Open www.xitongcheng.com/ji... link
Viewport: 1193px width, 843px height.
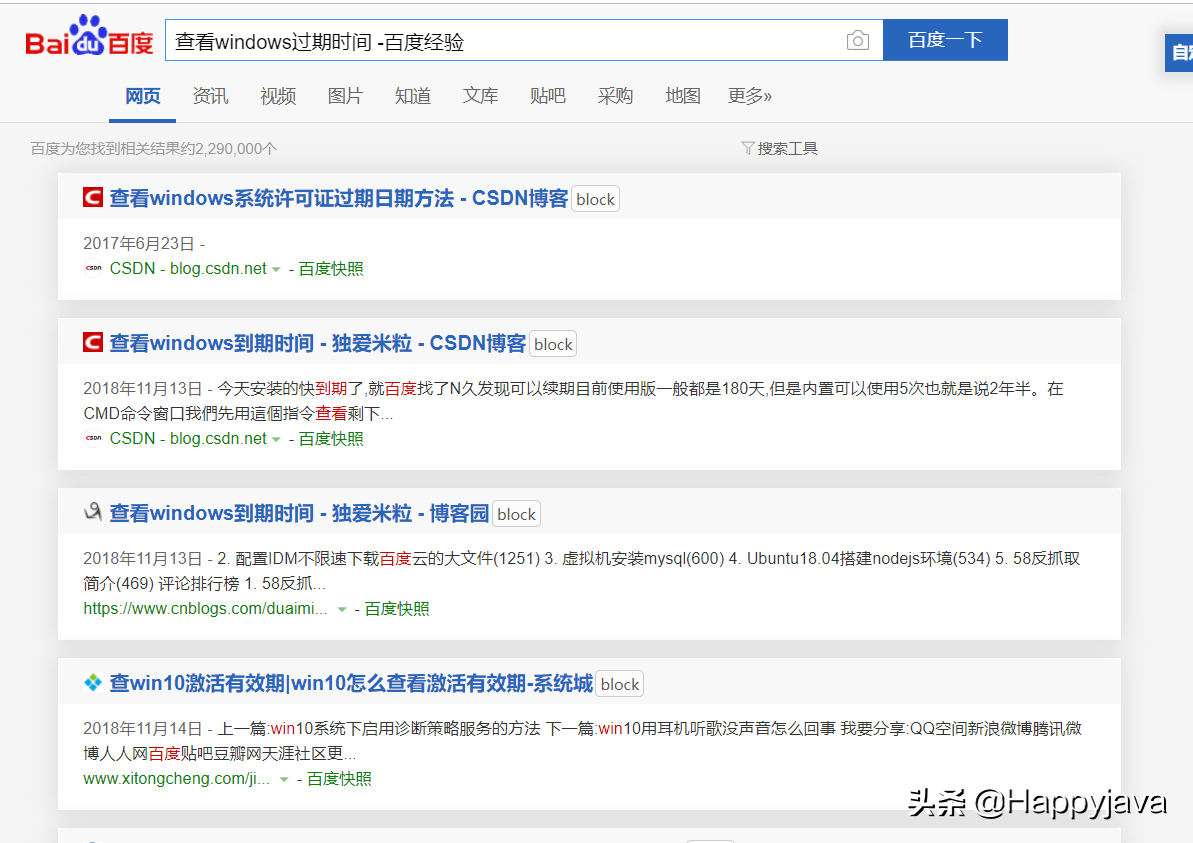177,779
